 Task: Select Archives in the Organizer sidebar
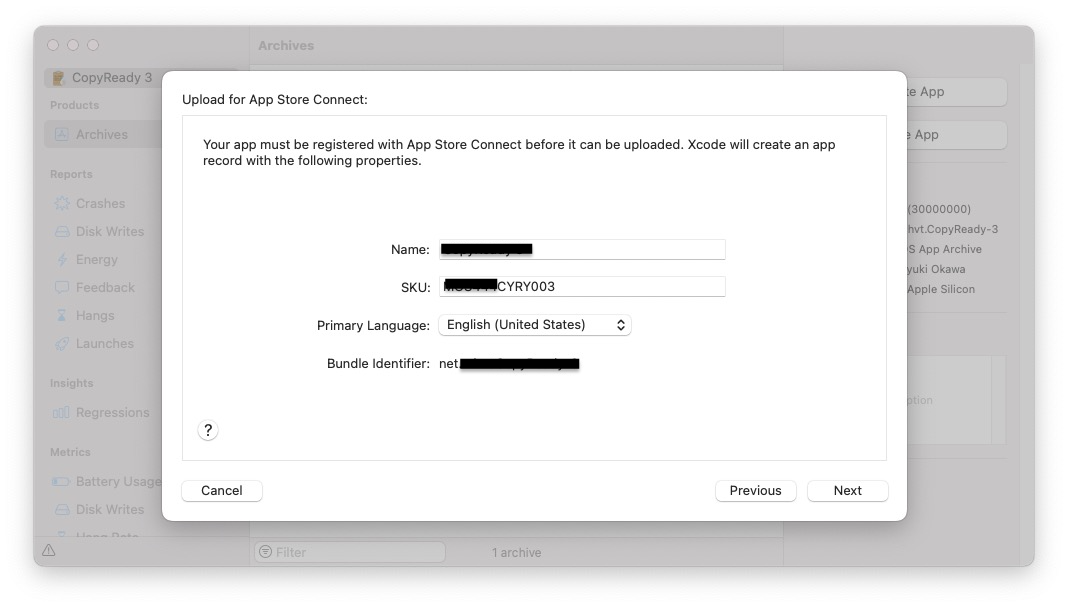point(102,134)
